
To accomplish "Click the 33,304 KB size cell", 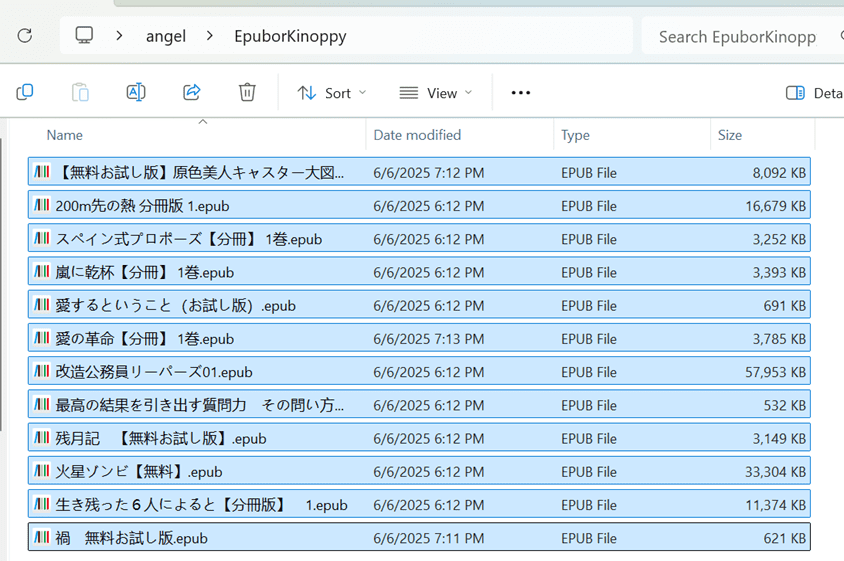I will [x=775, y=472].
